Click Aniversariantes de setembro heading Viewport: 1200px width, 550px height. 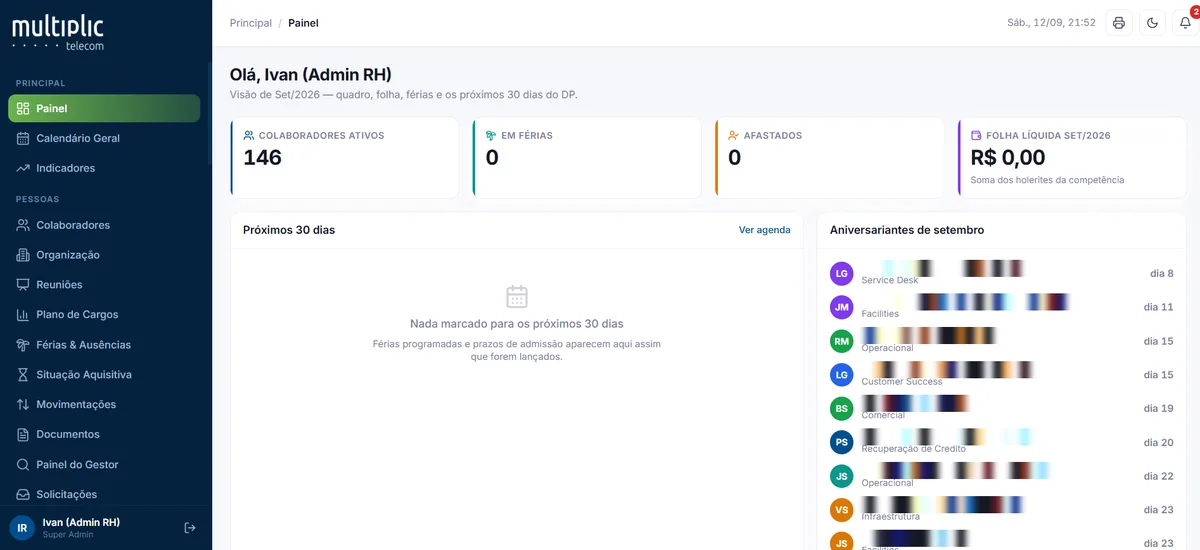[907, 230]
